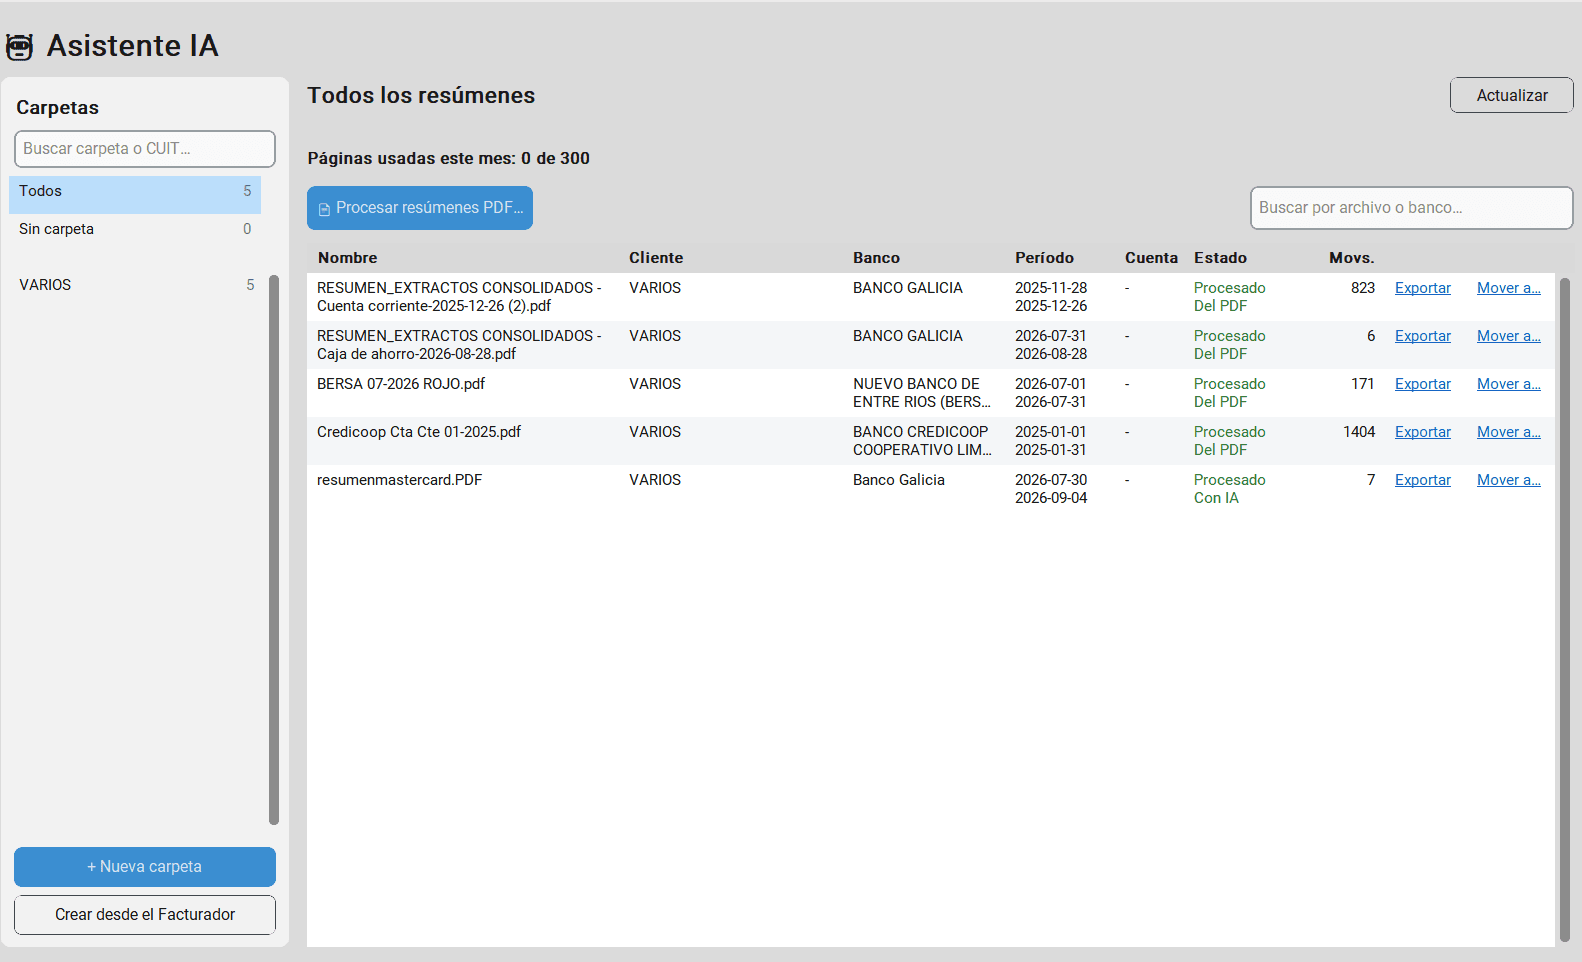1582x962 pixels.
Task: Click the Procesado Con IA status
Action: click(1229, 489)
